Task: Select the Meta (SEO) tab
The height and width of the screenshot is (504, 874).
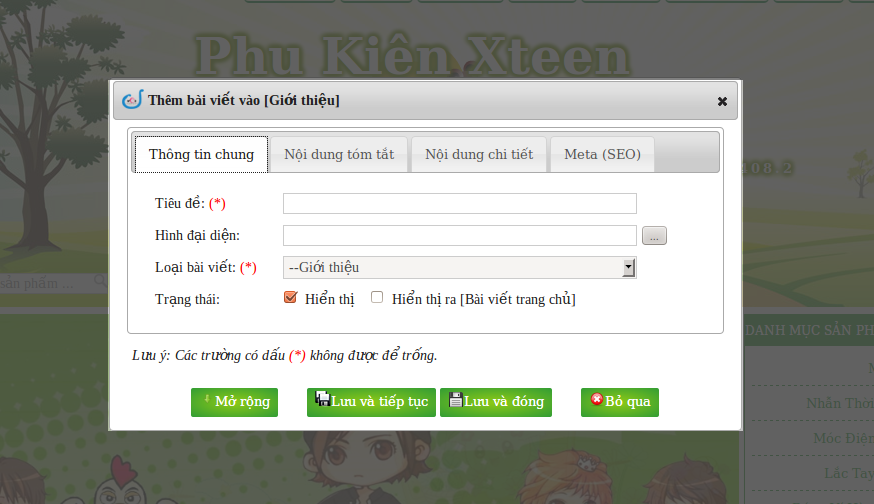Action: tap(602, 154)
